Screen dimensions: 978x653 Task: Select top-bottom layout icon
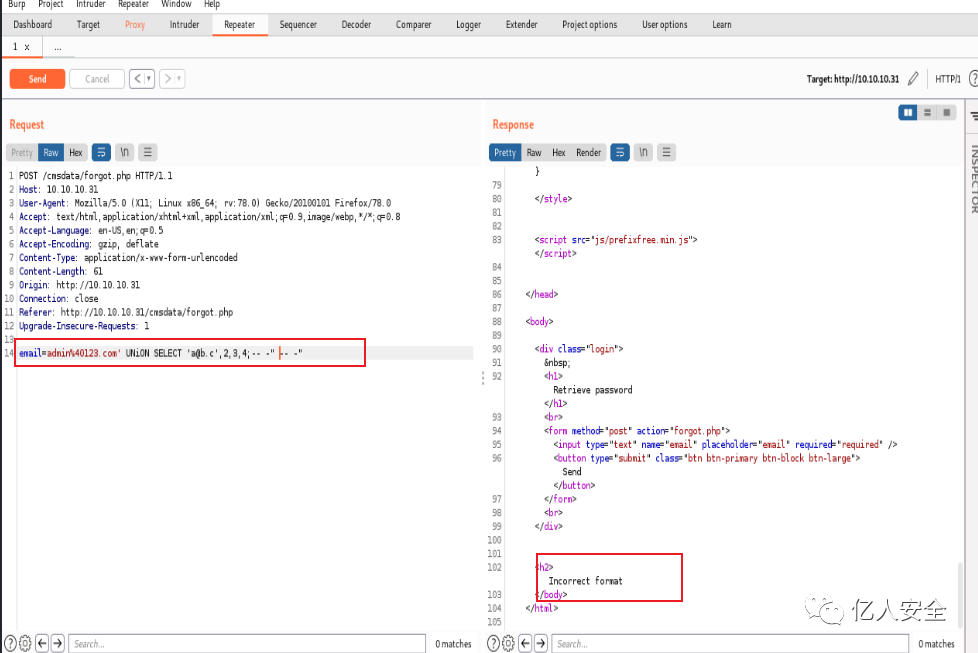coord(927,112)
